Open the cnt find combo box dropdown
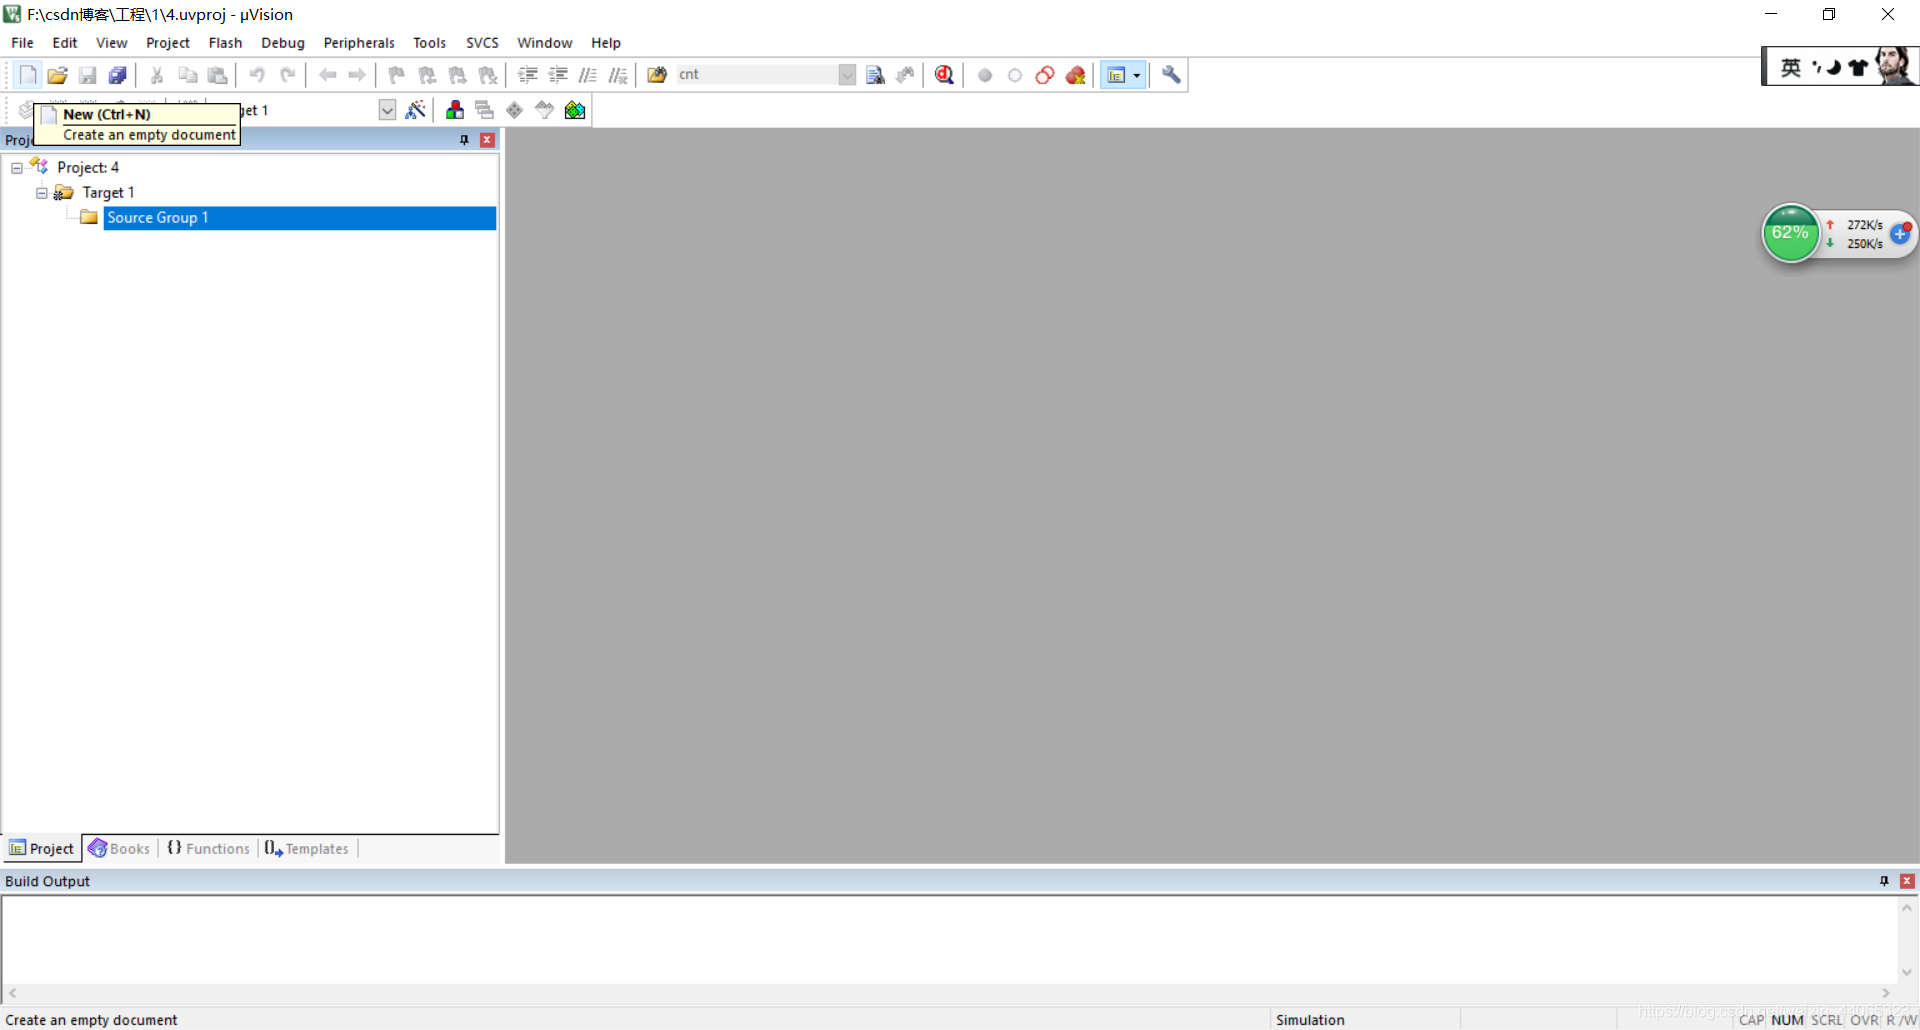 coord(847,75)
